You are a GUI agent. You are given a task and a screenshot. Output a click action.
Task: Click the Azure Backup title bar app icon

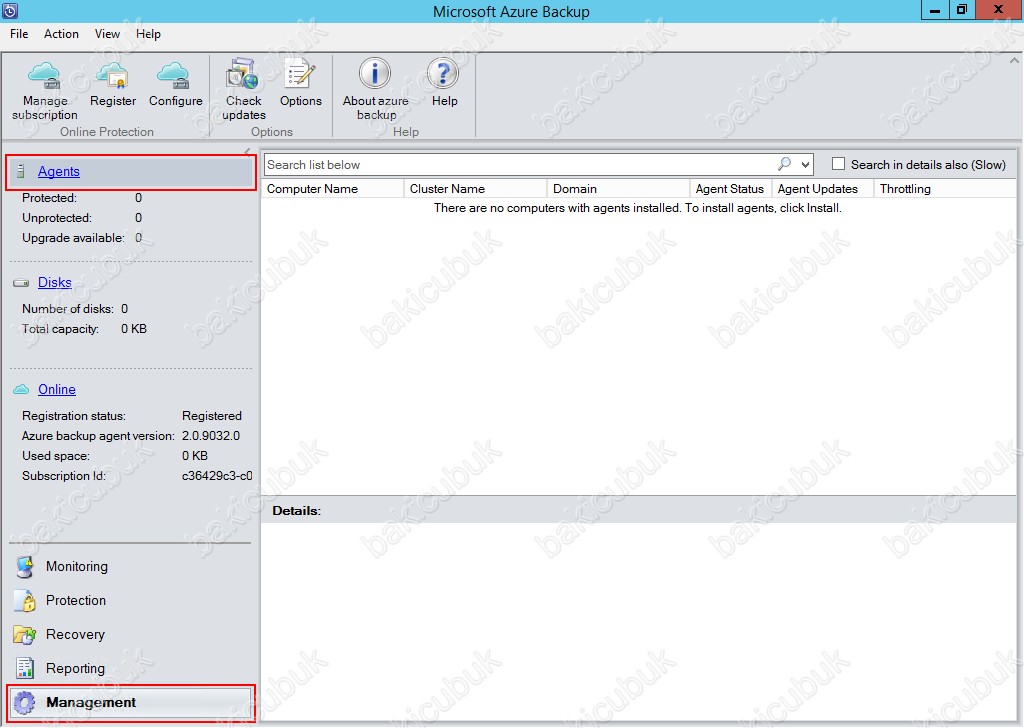(x=10, y=10)
